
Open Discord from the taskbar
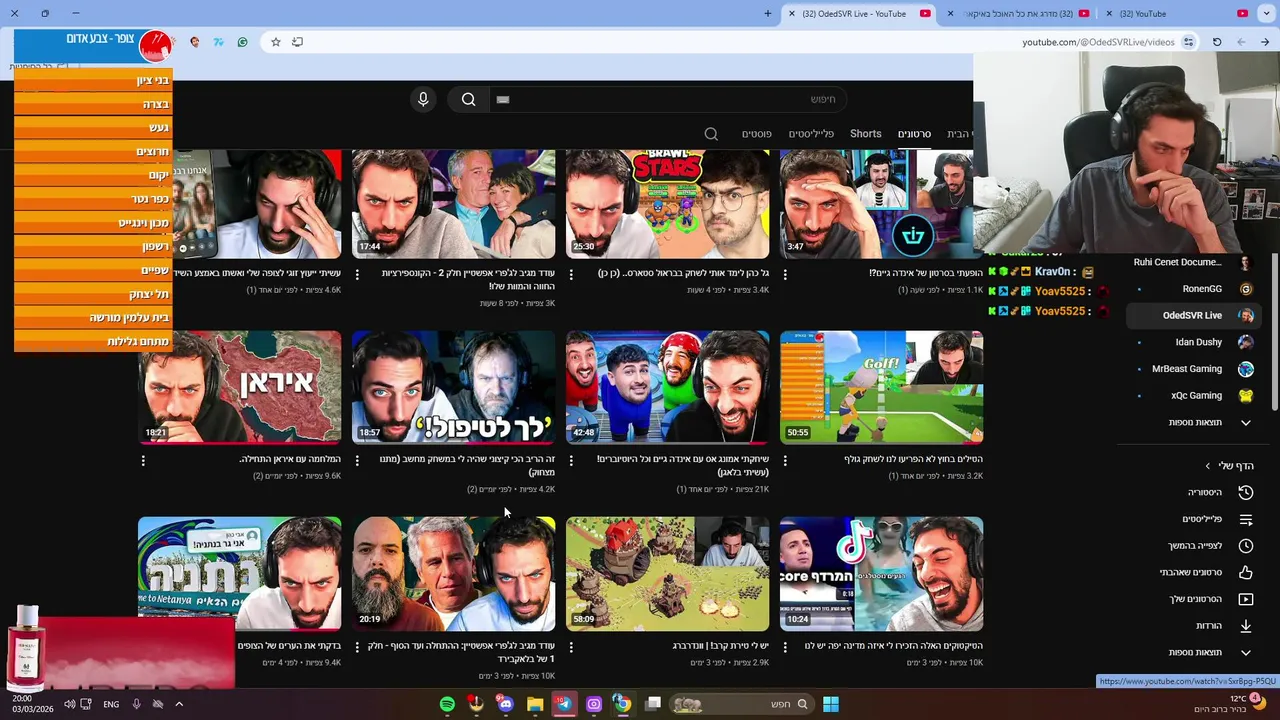(x=505, y=704)
